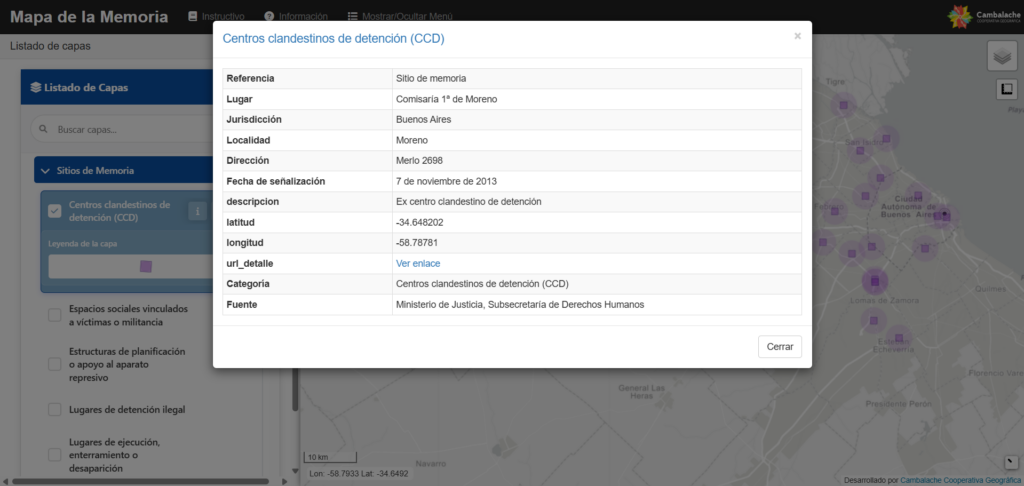Screen dimensions: 1024x486
Task: Collapse the Sitios de Memoria group
Action: (46, 171)
